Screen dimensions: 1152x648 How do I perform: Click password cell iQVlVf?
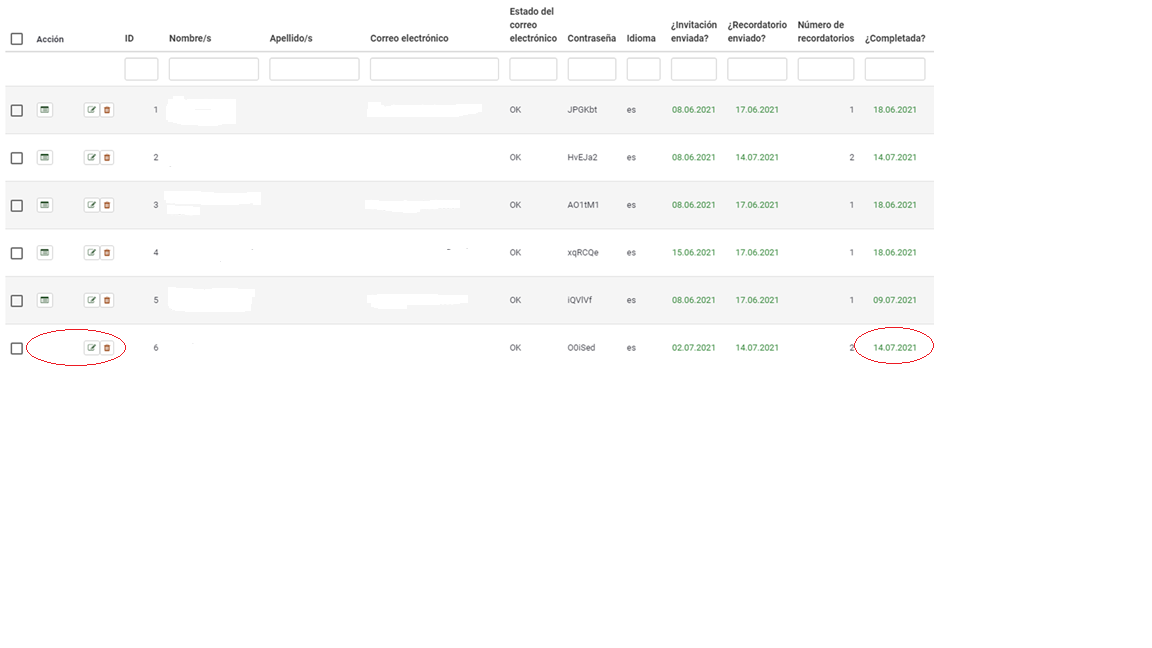coord(580,300)
